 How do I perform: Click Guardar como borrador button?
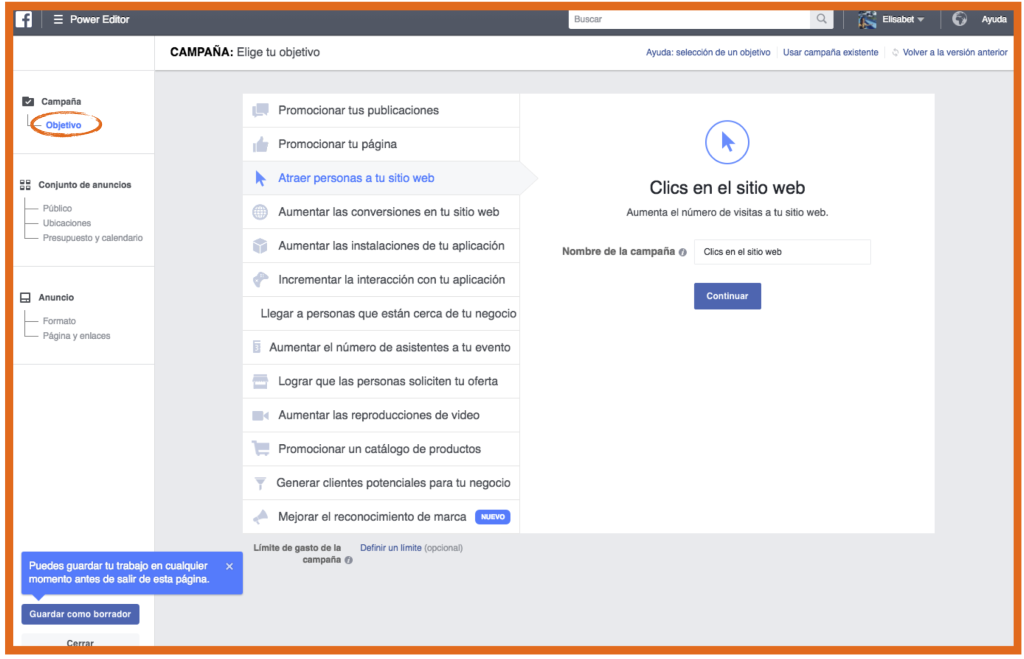[x=80, y=614]
